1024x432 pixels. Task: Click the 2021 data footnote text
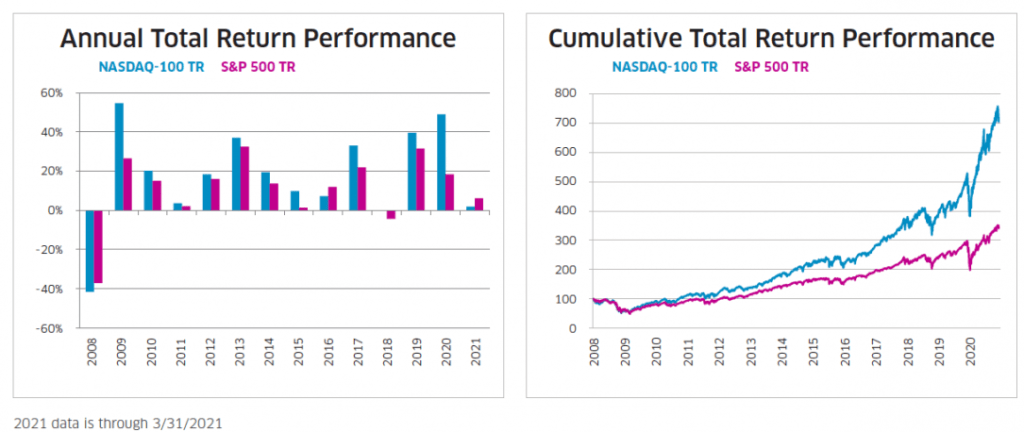(x=118, y=421)
